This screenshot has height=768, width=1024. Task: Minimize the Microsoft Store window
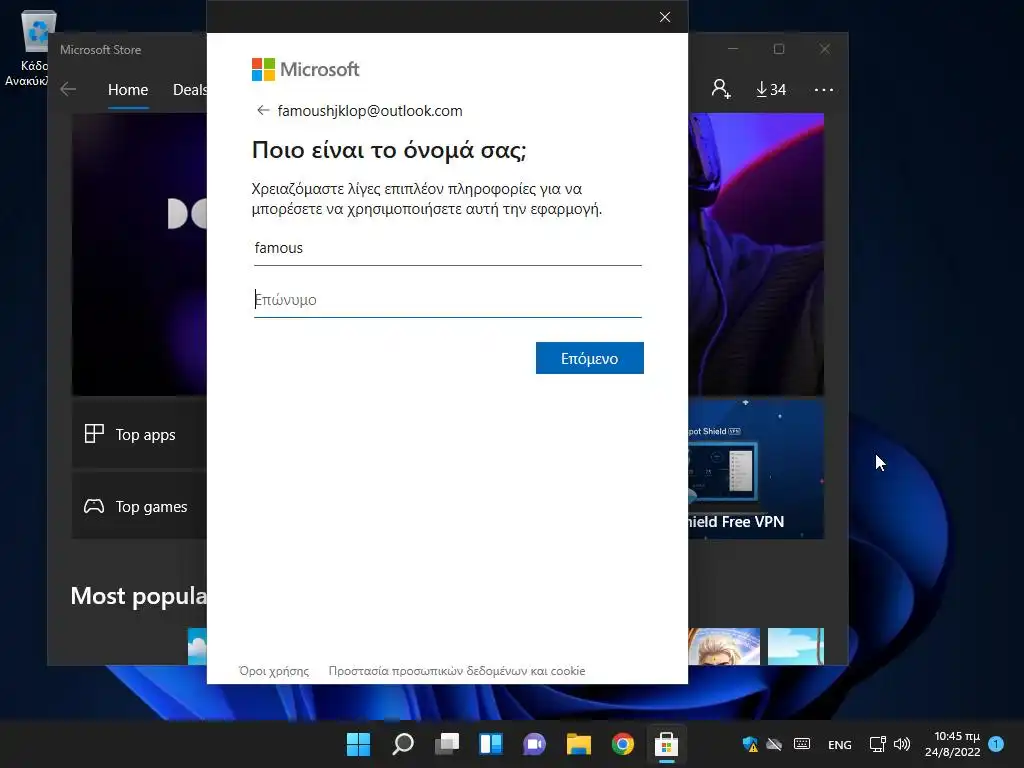click(x=733, y=49)
